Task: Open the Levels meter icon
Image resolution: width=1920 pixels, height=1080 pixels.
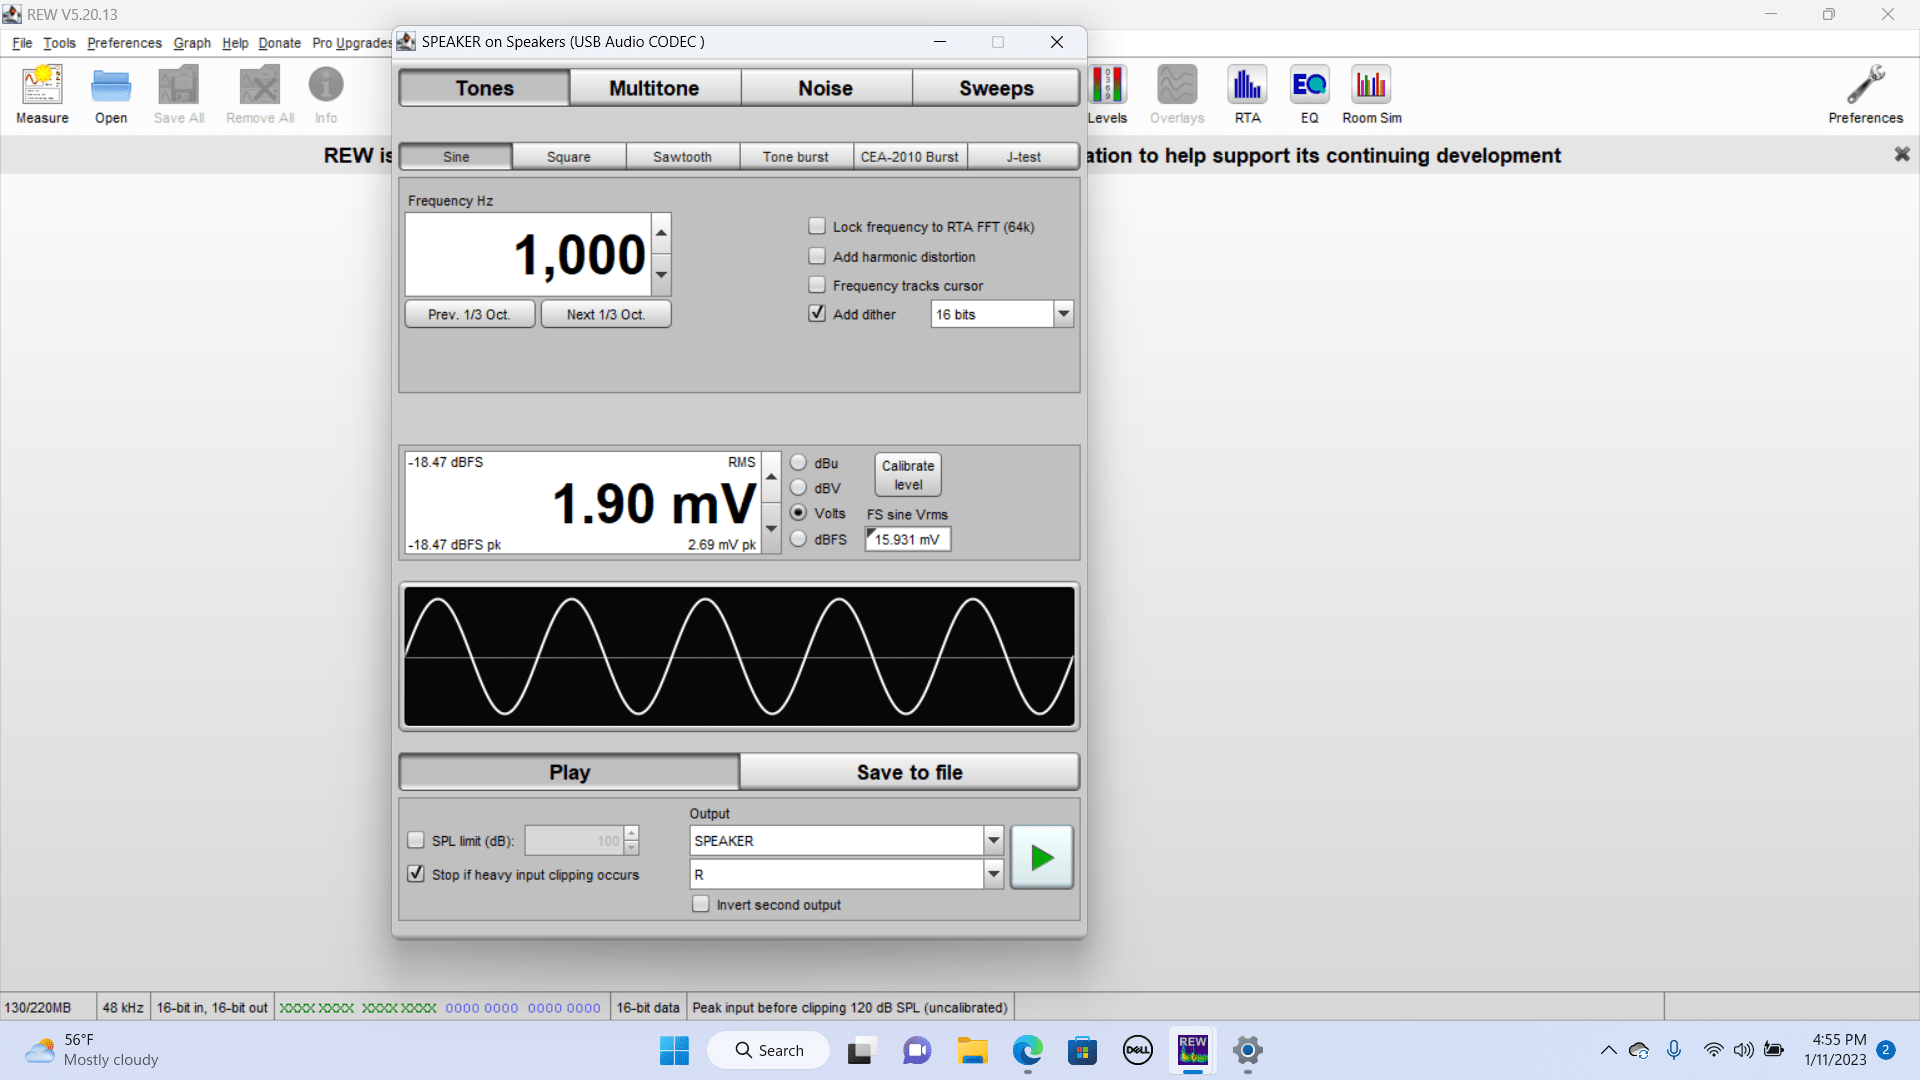Action: (1108, 95)
